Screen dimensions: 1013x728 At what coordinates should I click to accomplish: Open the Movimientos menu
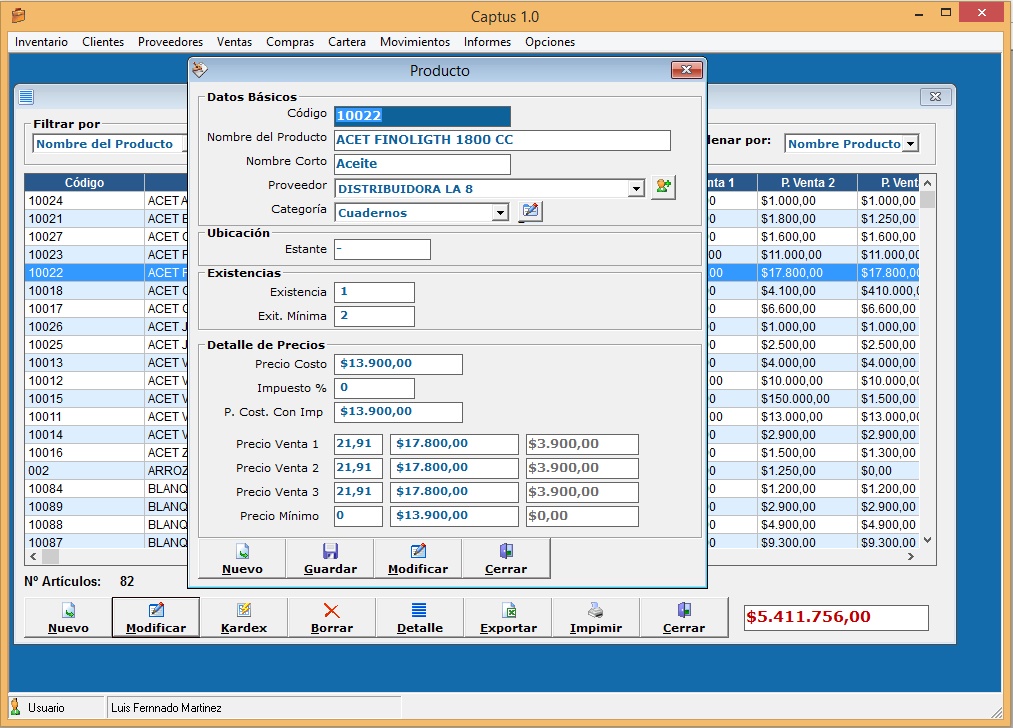pyautogui.click(x=415, y=42)
